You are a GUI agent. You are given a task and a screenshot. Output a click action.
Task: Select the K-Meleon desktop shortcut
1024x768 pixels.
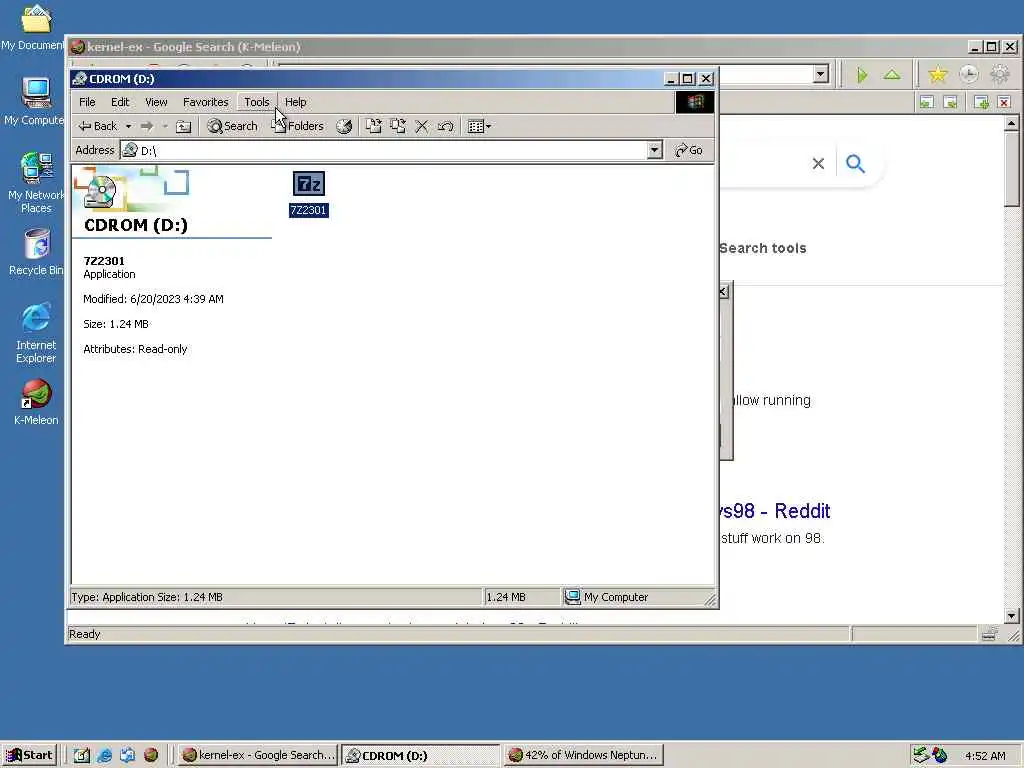pos(36,402)
